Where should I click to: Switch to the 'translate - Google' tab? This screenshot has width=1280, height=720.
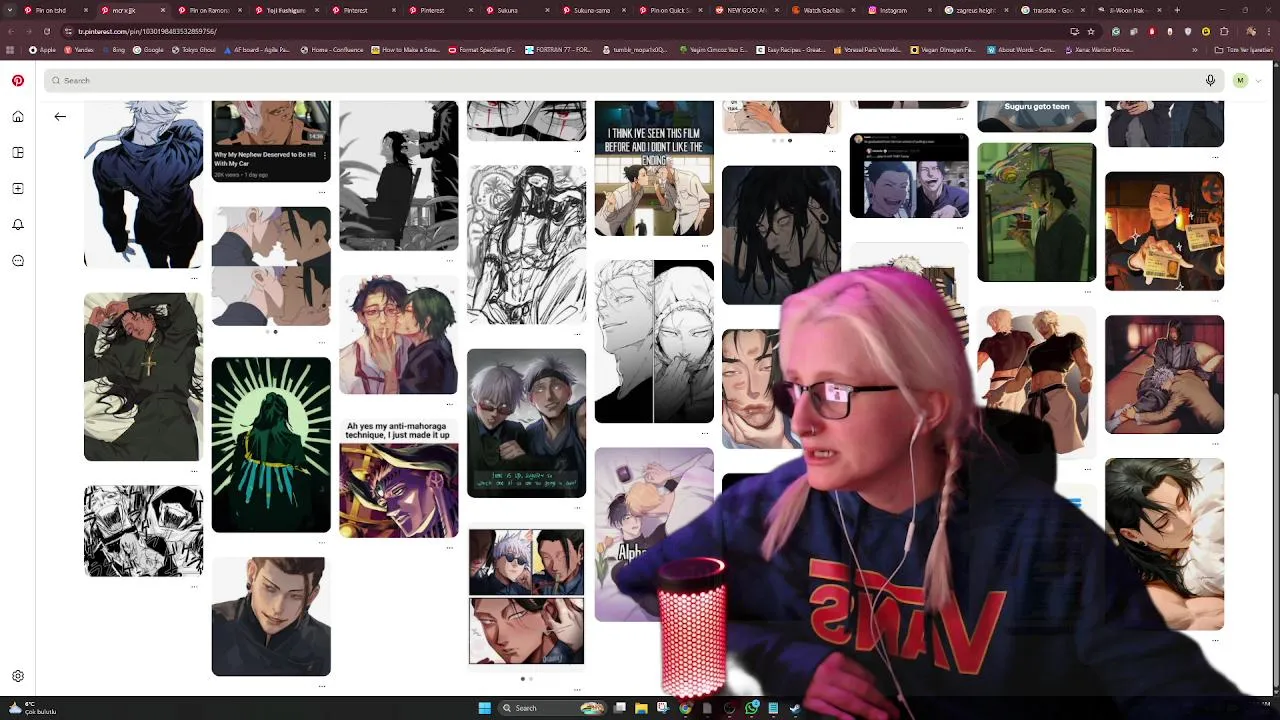tap(1052, 10)
